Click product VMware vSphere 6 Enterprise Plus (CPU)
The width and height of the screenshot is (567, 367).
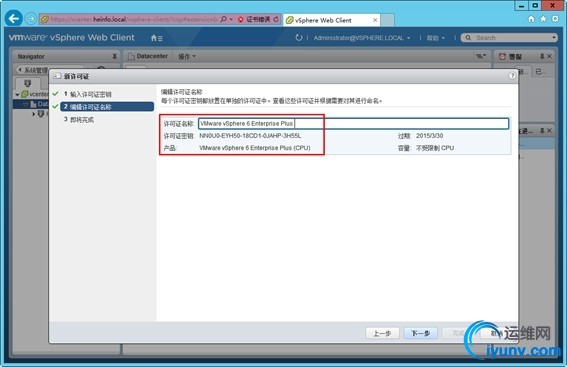pyautogui.click(x=255, y=148)
